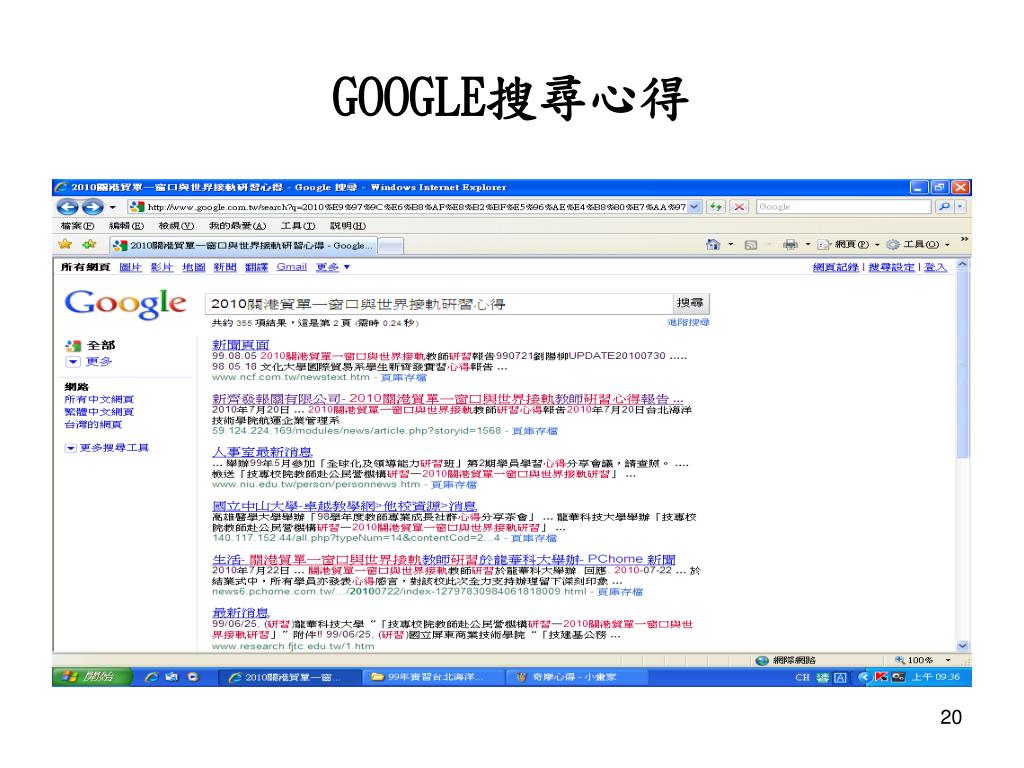Refresh the page with the green arrows icon
Screen dimensions: 1024x768
tap(716, 207)
